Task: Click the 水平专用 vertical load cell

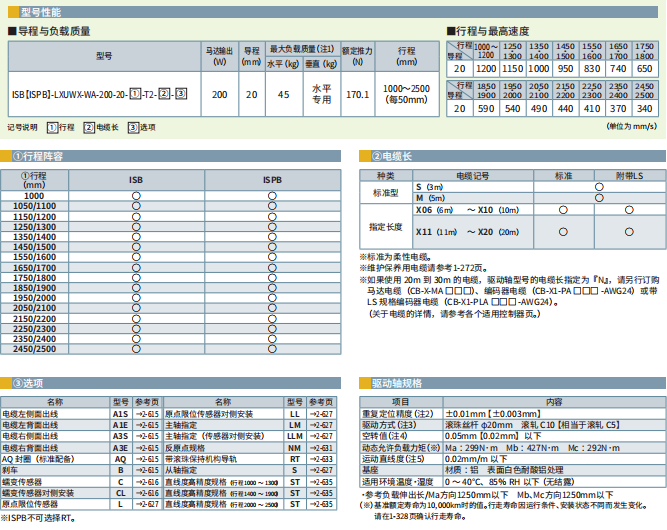Action: click(322, 94)
